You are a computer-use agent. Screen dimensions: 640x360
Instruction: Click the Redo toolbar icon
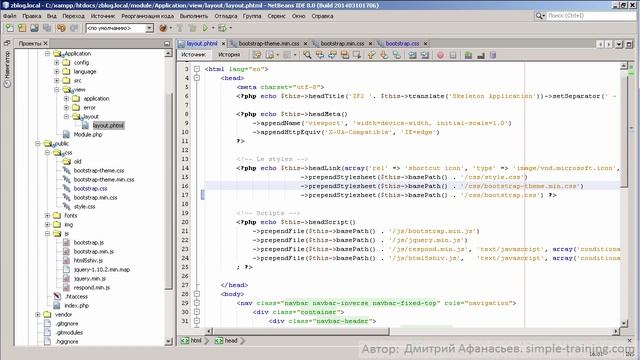[x=74, y=28]
